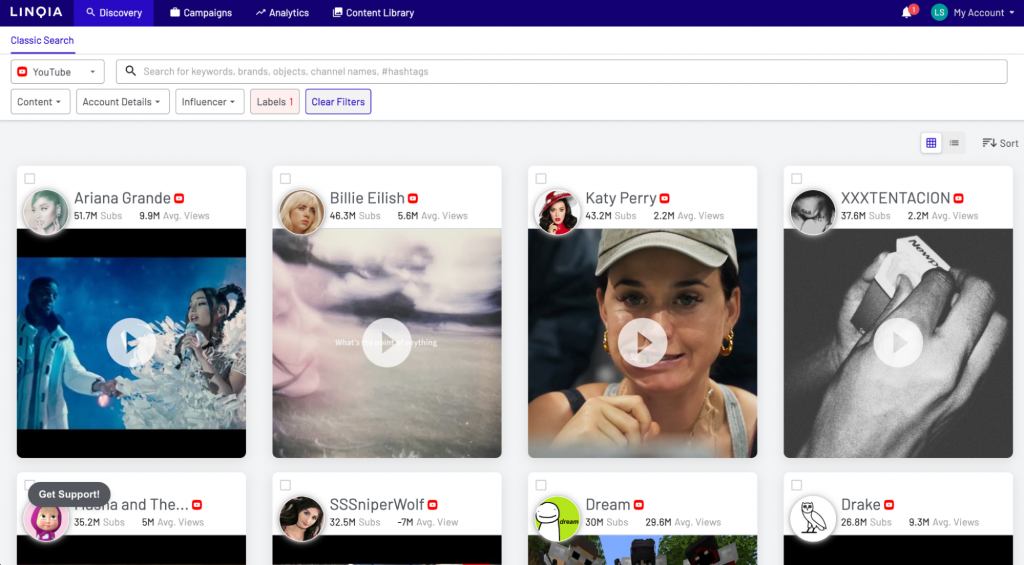Image resolution: width=1024 pixels, height=565 pixels.
Task: Click the search magnifier icon
Action: (131, 71)
